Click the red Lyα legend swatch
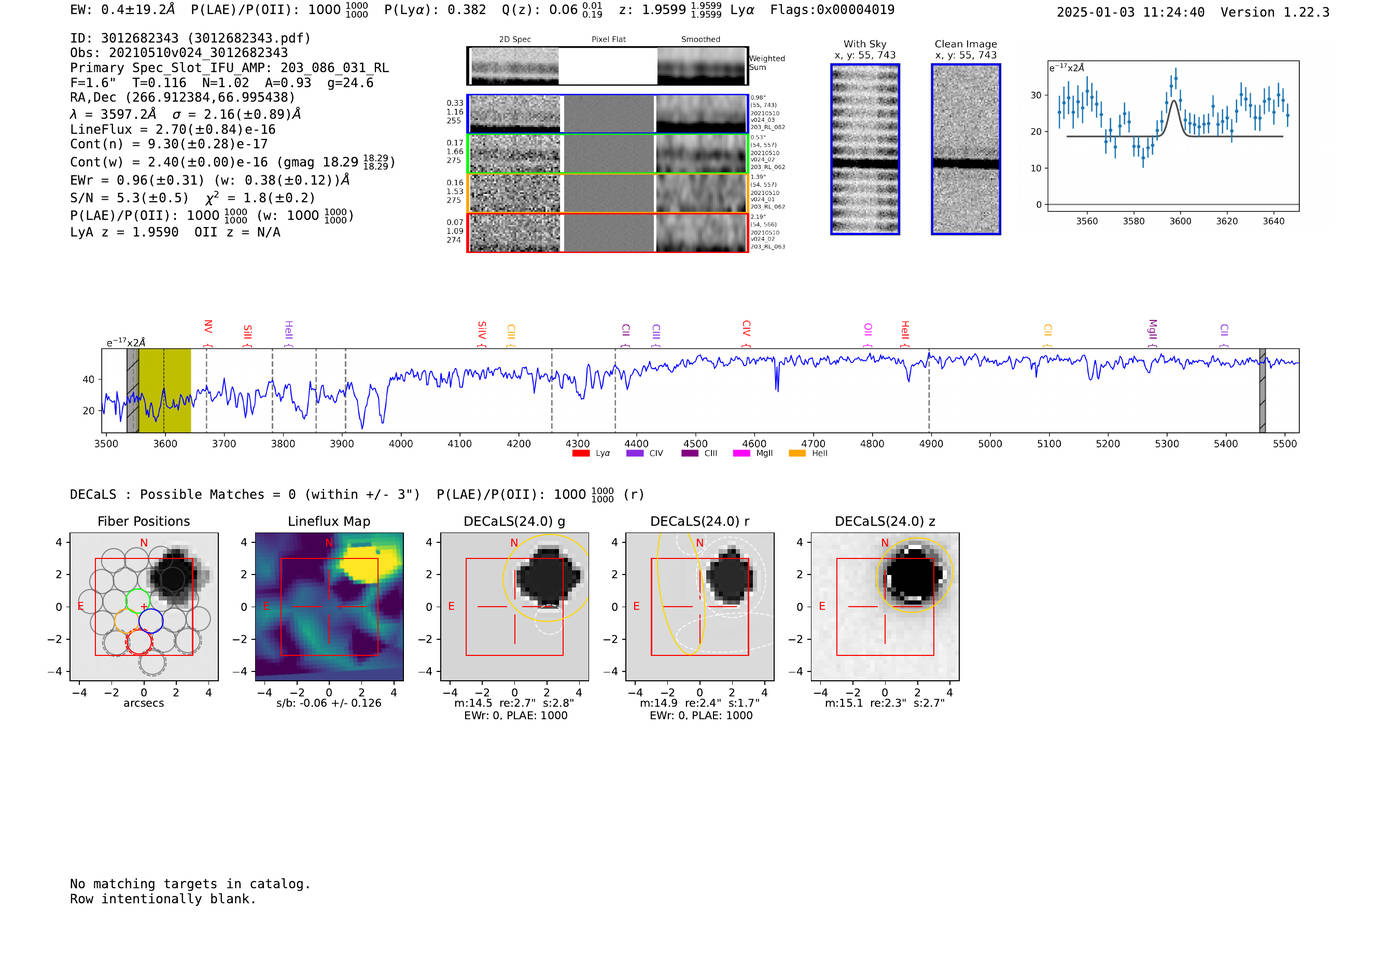This screenshot has height=953, width=1400. coord(580,454)
